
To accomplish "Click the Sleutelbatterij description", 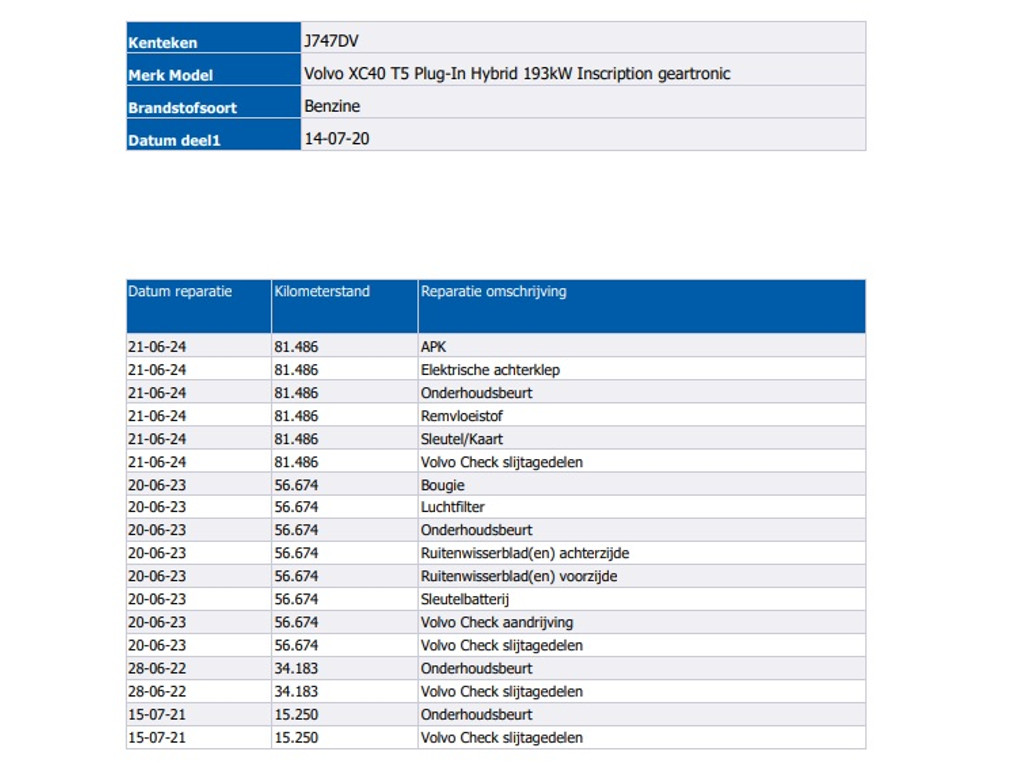I will pos(466,600).
